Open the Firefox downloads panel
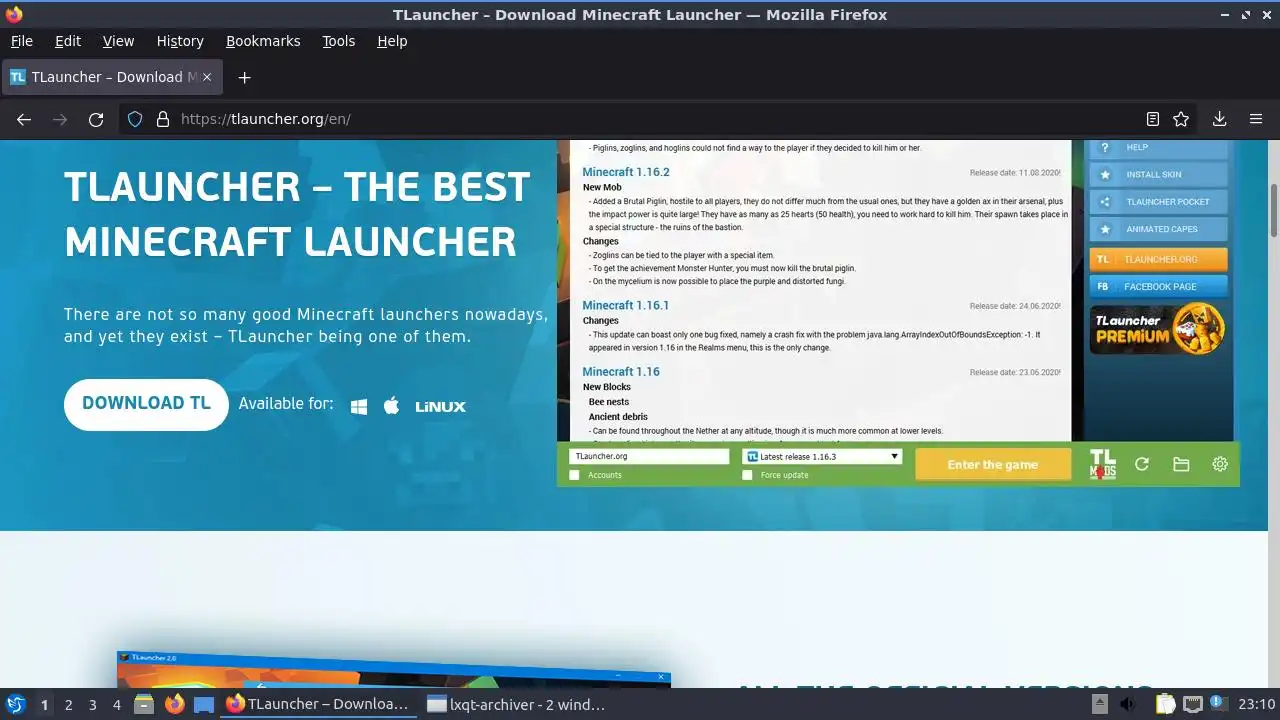 [1220, 119]
